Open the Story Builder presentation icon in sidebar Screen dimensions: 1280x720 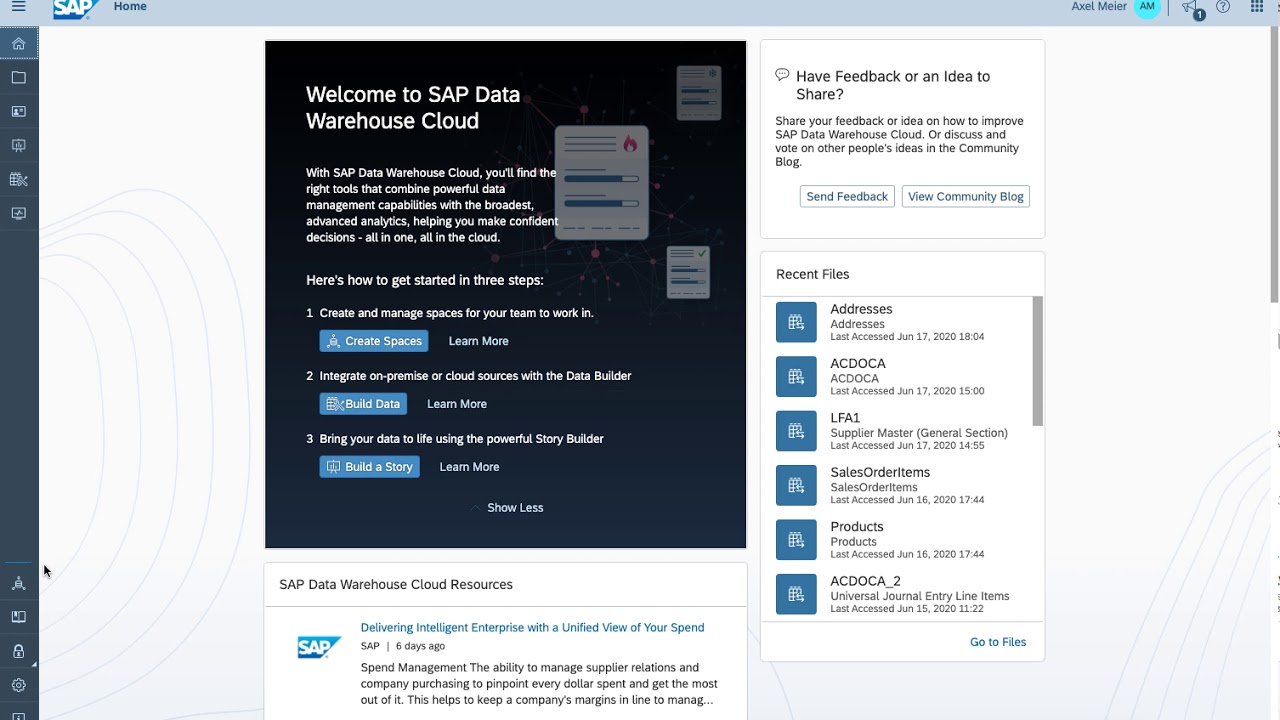point(18,145)
